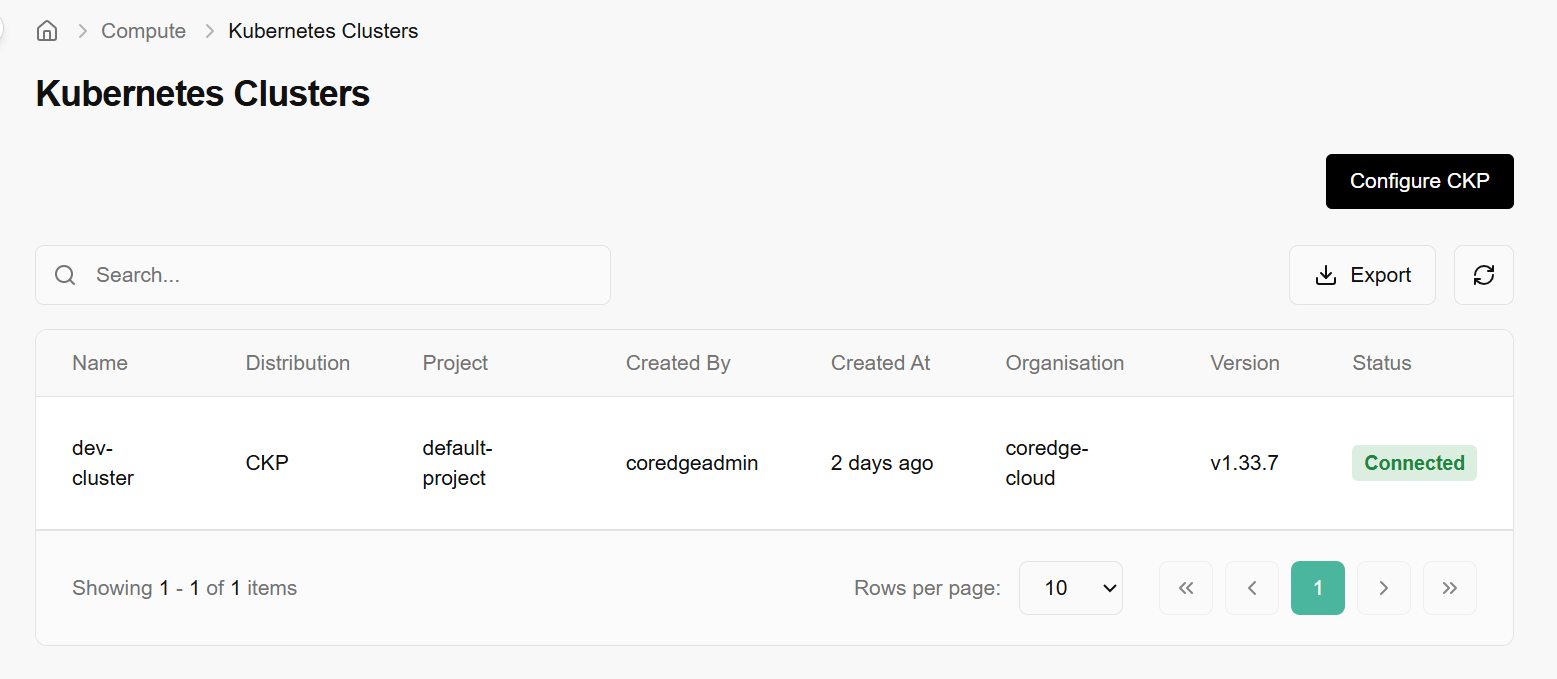1557x679 pixels.
Task: Click the Configure CKP button
Action: 1419,181
